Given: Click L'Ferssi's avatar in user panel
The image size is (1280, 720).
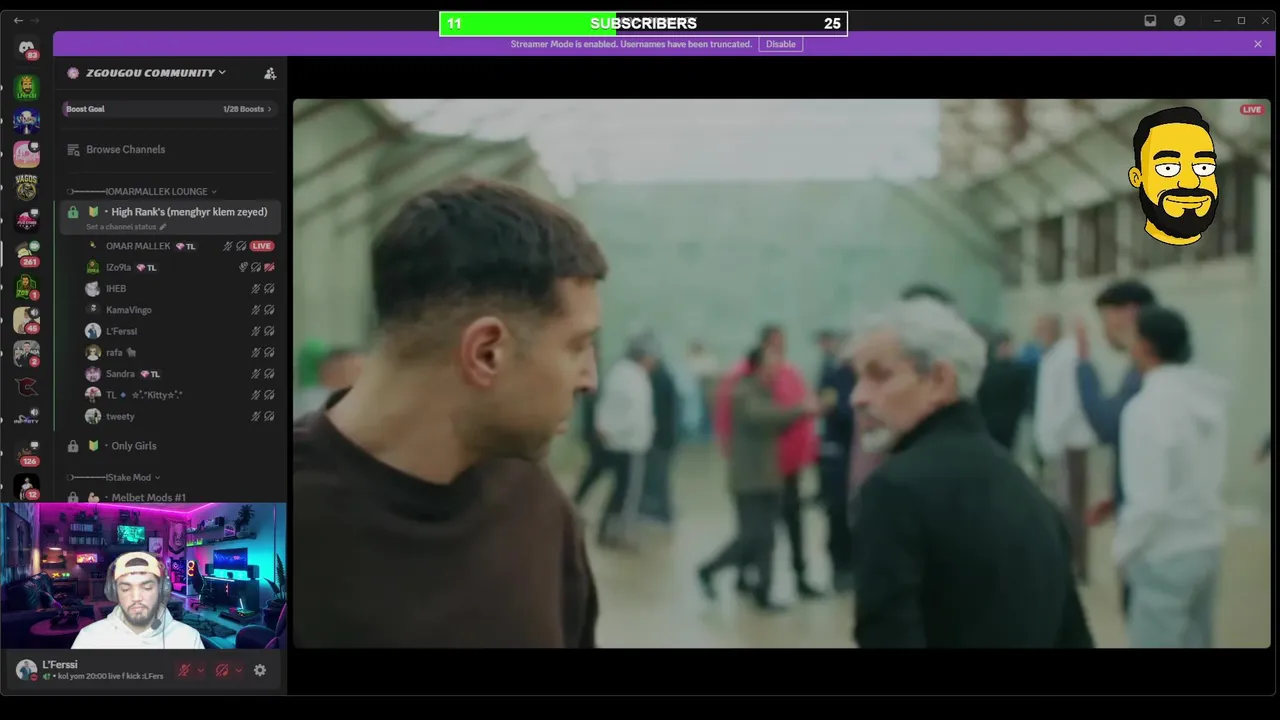Looking at the screenshot, I should tap(26, 670).
